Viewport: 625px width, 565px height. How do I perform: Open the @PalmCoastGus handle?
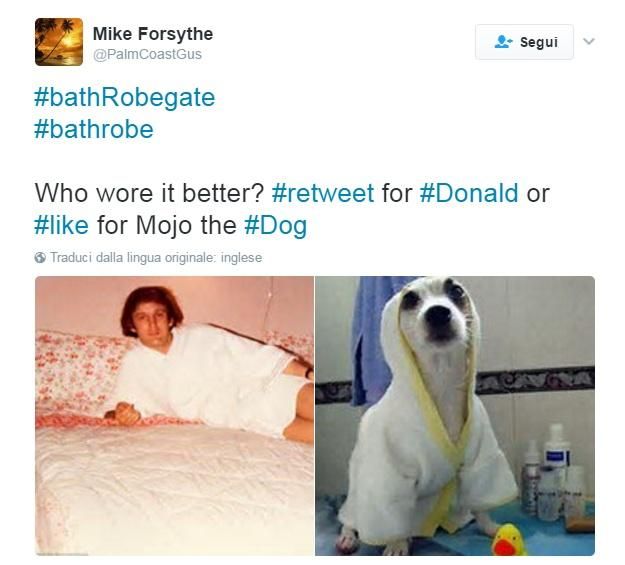(147, 54)
